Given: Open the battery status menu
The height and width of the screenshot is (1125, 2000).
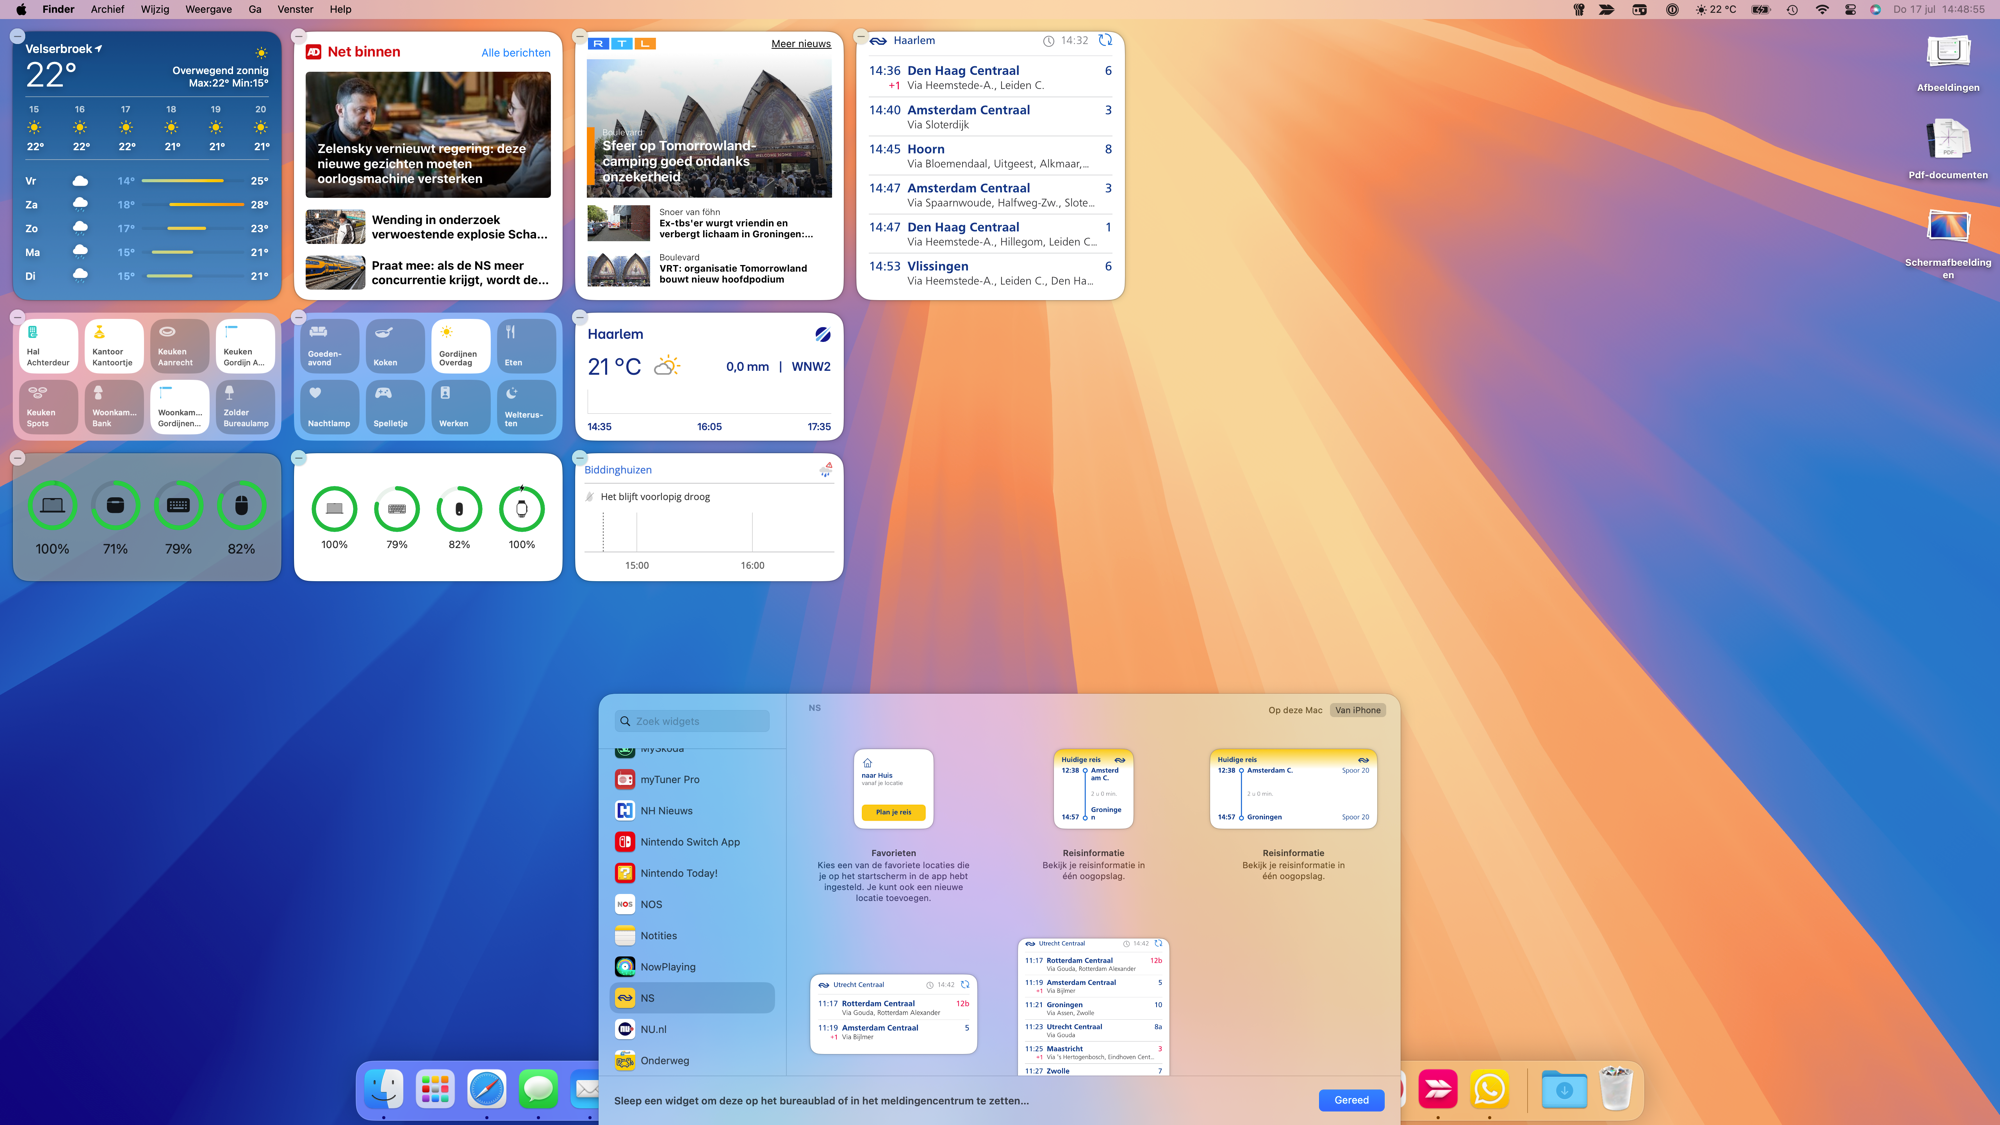Looking at the screenshot, I should [x=1761, y=9].
